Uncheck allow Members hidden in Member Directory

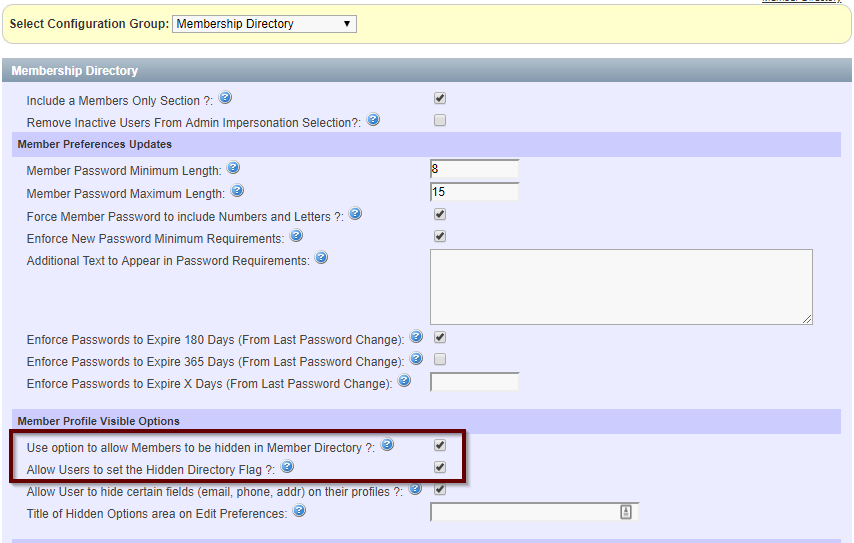[x=440, y=445]
